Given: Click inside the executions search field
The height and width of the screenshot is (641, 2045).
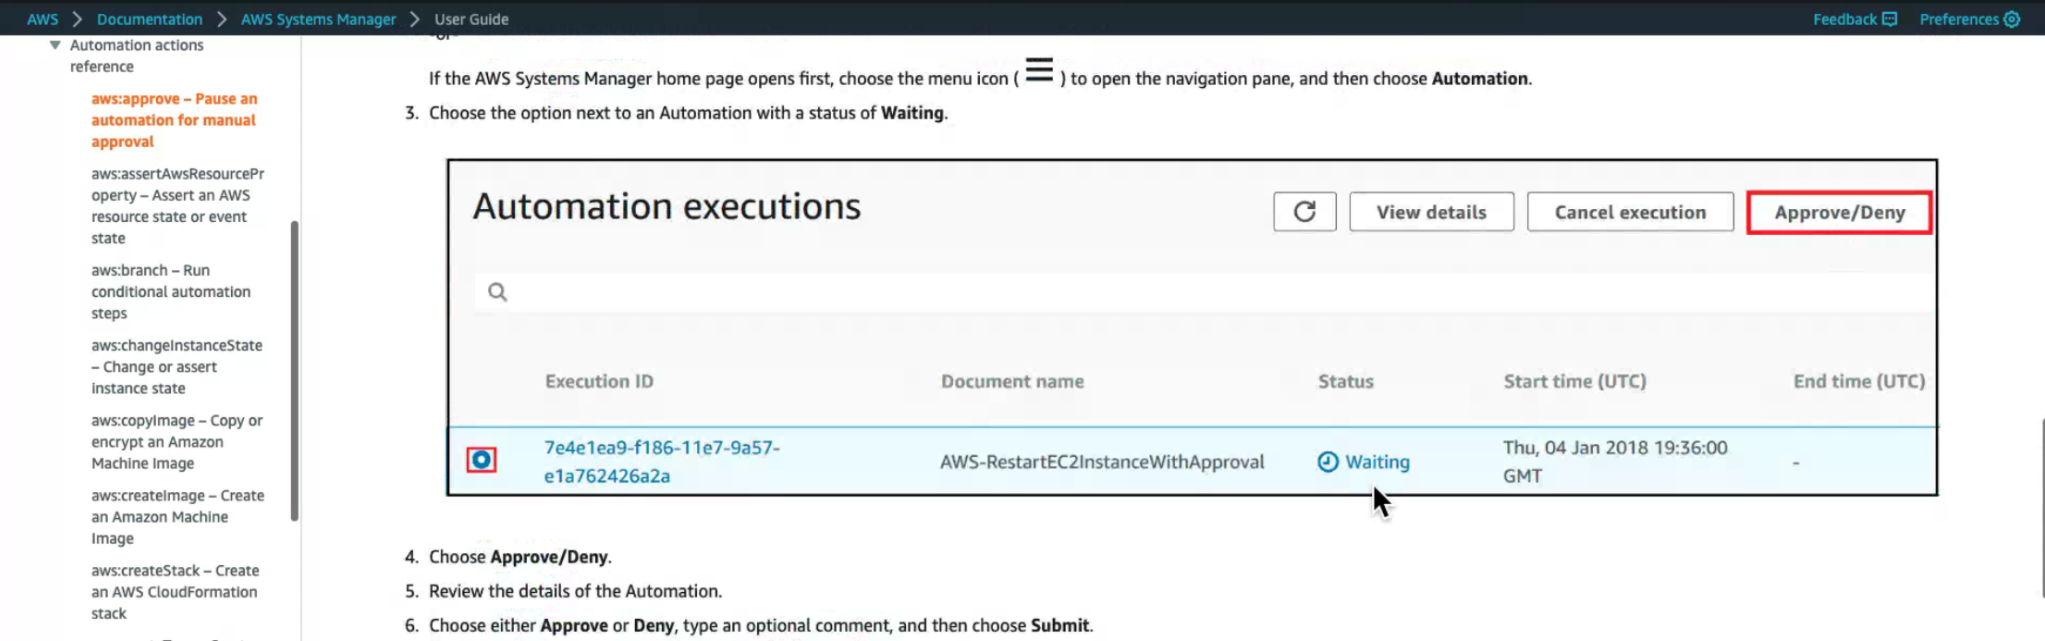Looking at the screenshot, I should [x=900, y=291].
